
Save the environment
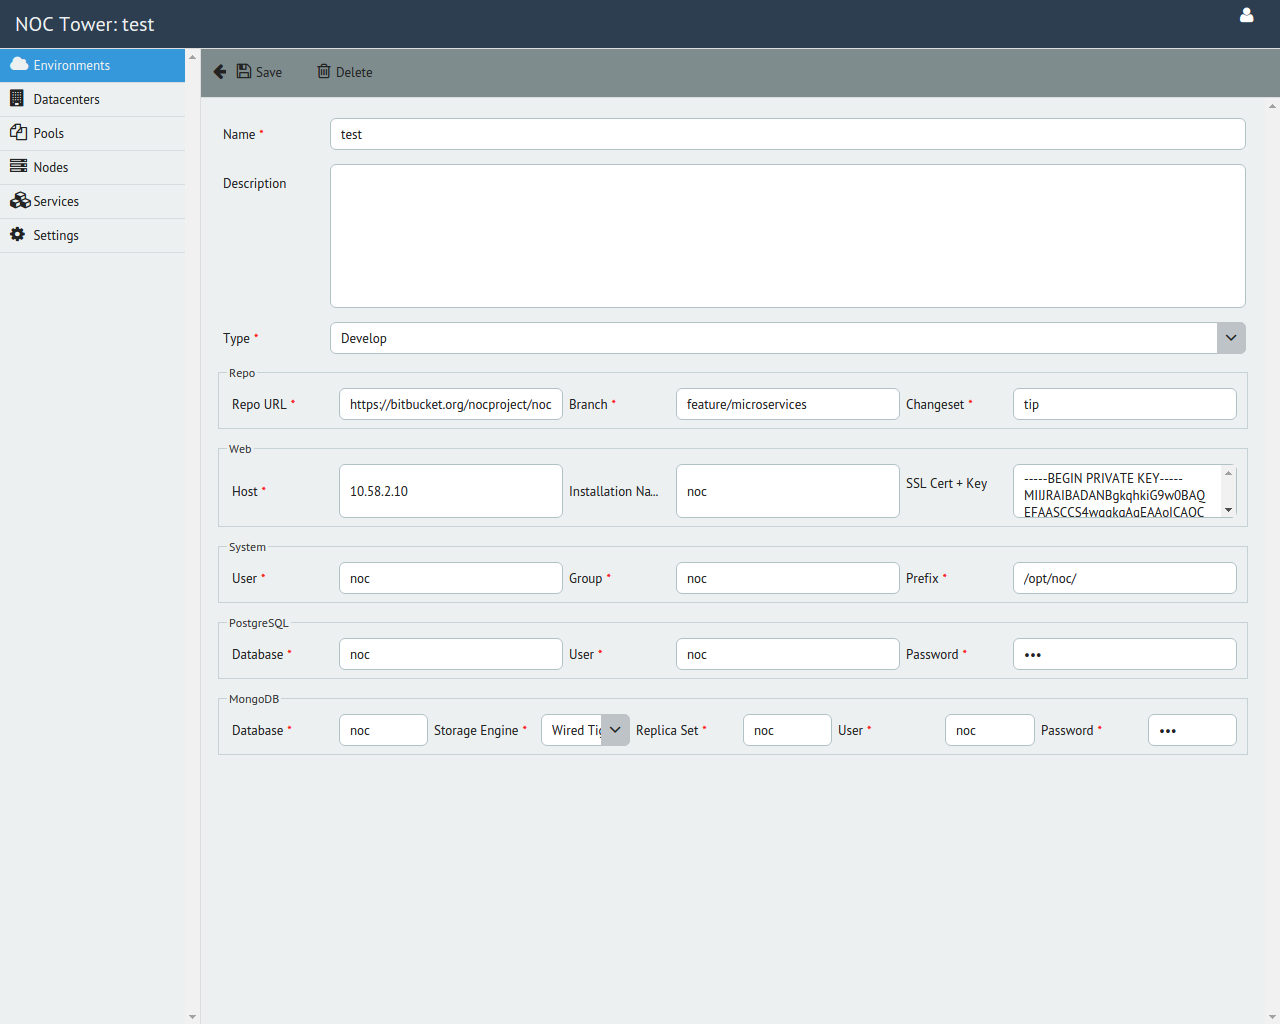point(259,72)
